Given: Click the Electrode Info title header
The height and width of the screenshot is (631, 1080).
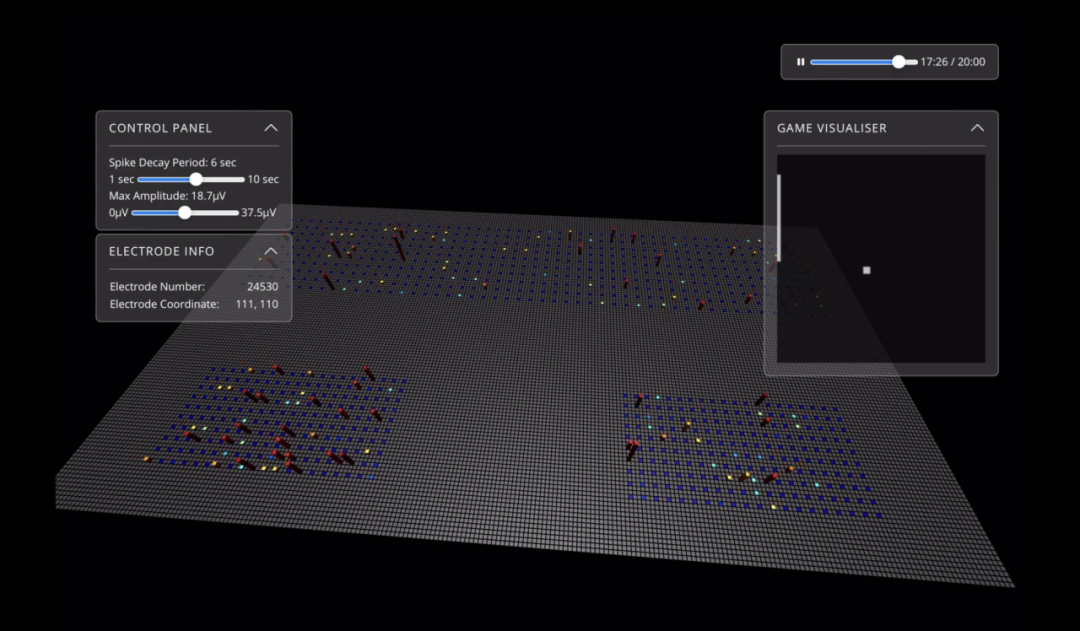Looking at the screenshot, I should click(x=161, y=251).
